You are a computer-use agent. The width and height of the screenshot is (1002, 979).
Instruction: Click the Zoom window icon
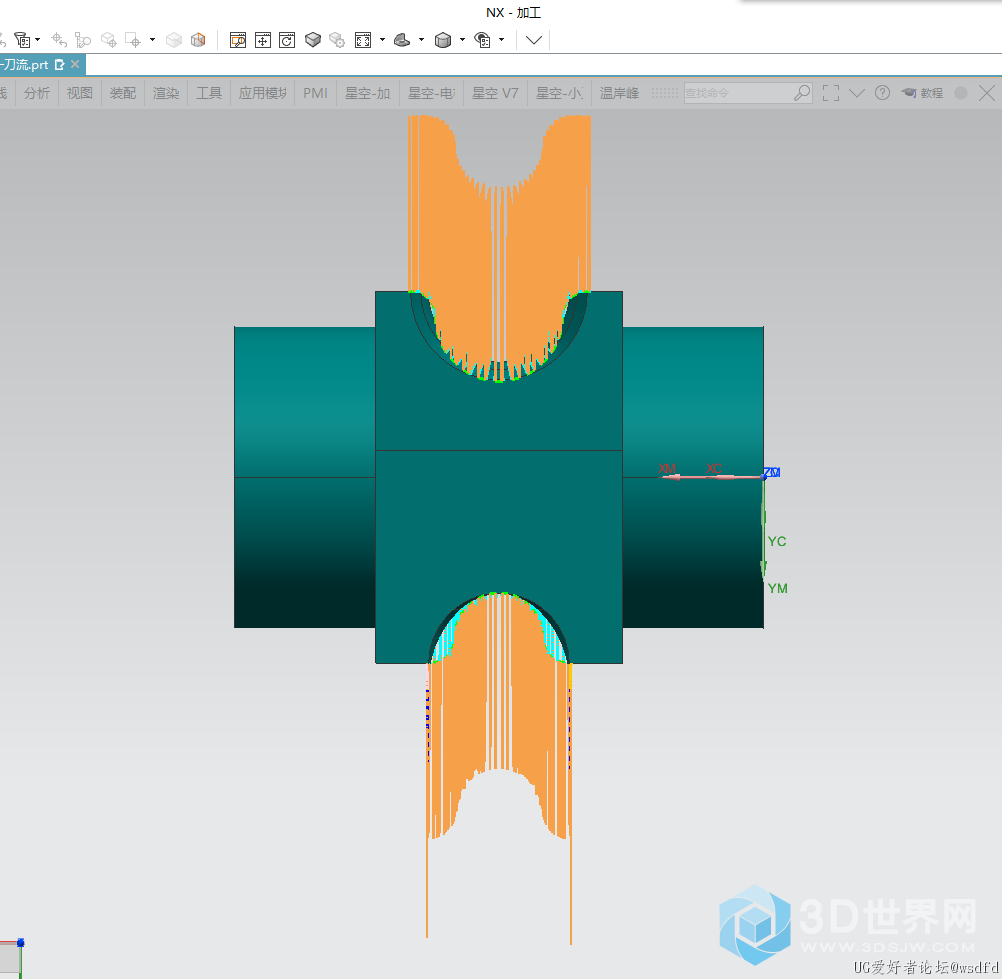[x=238, y=40]
